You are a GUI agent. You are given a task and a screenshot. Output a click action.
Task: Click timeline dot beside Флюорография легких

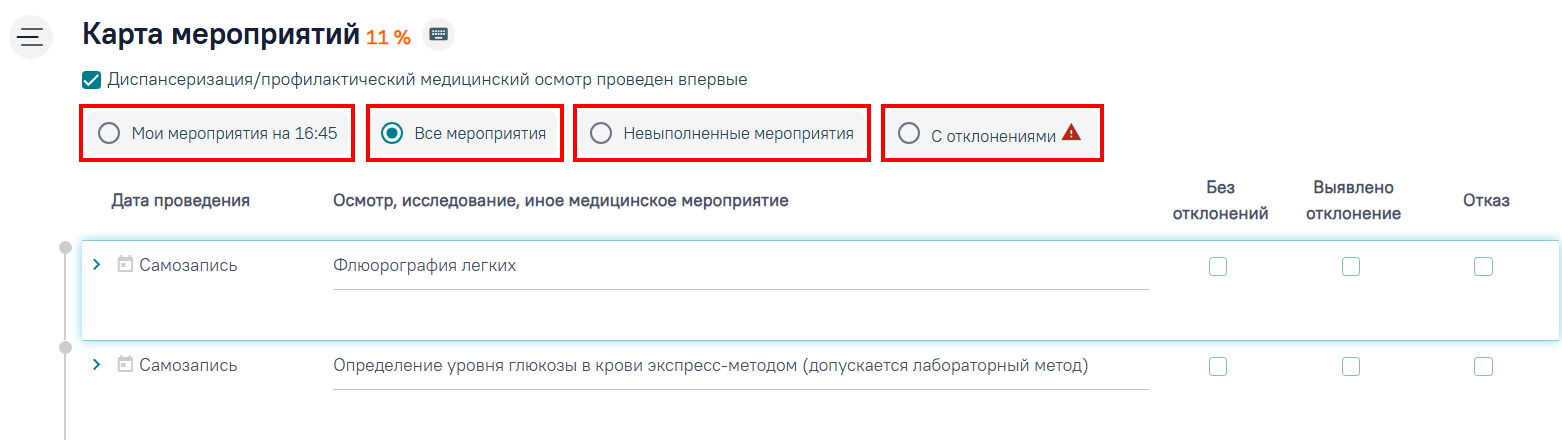(x=66, y=247)
